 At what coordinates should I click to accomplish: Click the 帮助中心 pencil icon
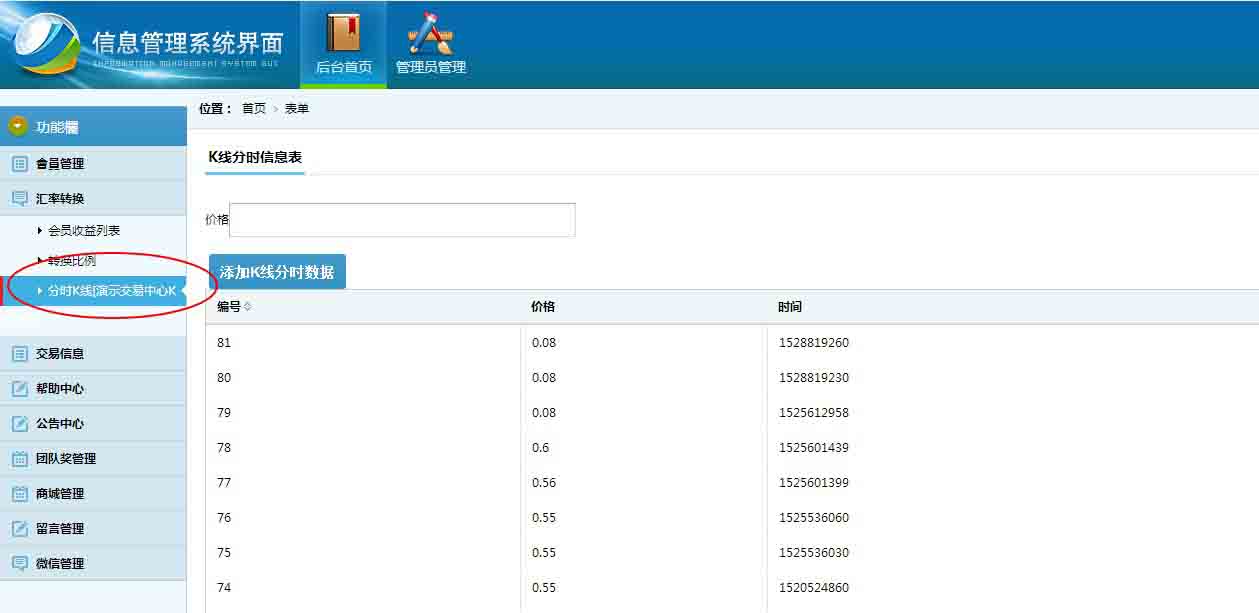(20, 388)
